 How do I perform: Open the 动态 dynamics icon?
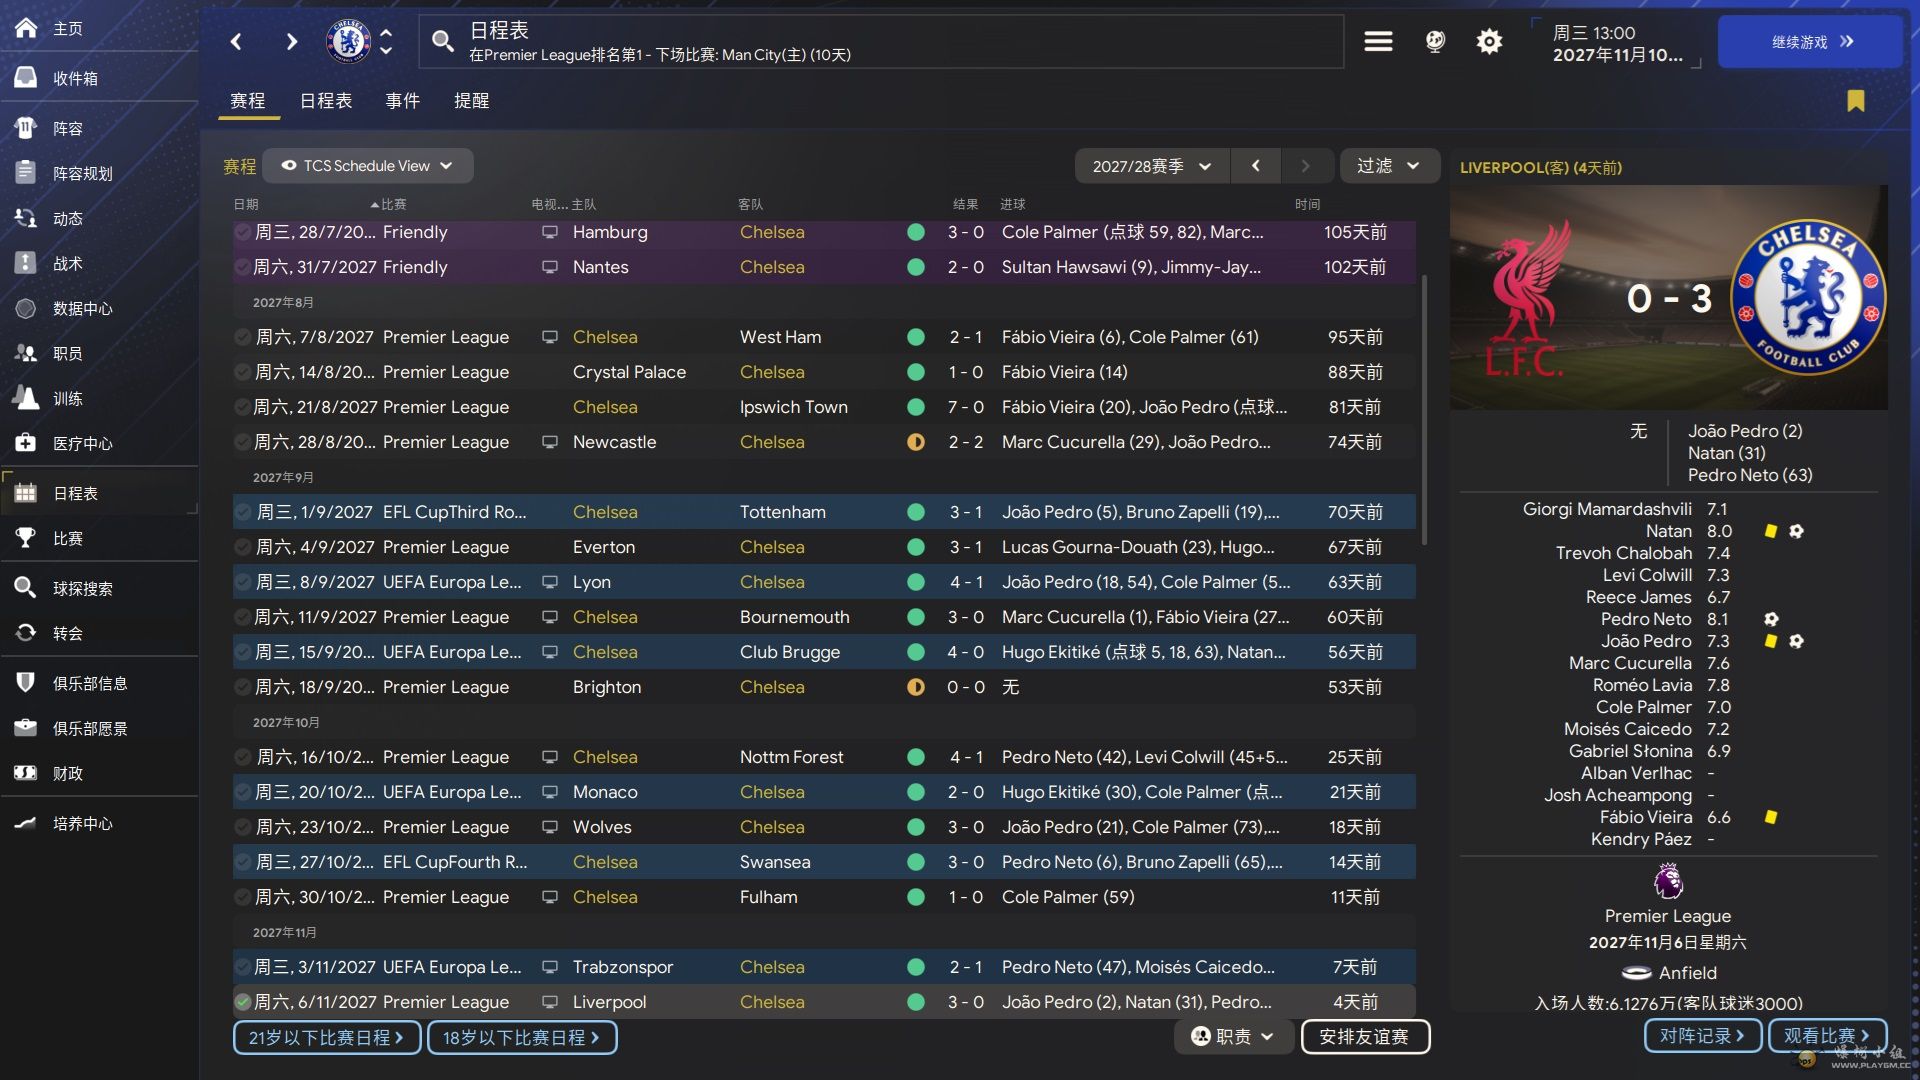click(x=26, y=218)
